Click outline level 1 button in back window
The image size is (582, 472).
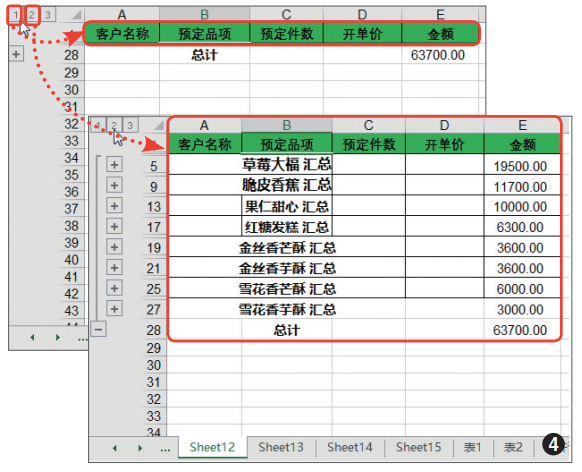[x=15, y=15]
